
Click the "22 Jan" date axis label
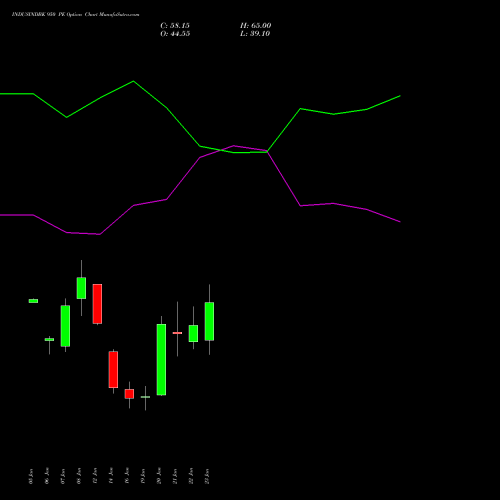(191, 476)
